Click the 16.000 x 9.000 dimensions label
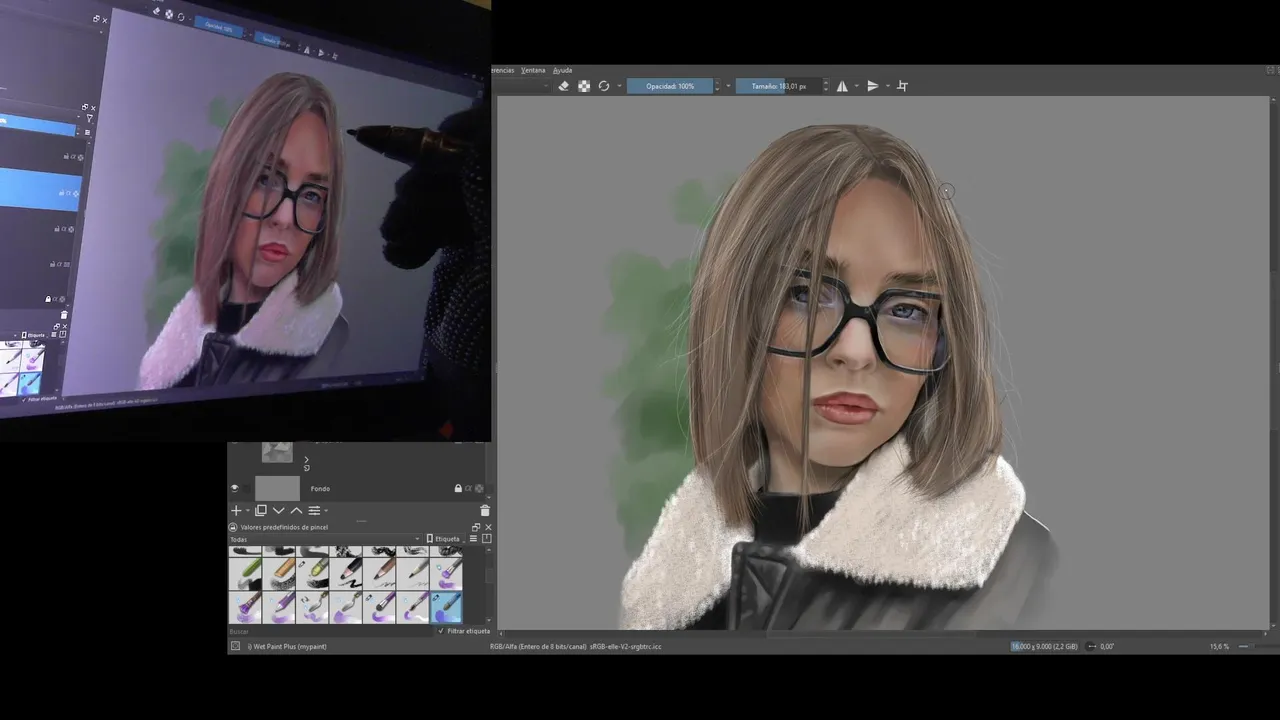The width and height of the screenshot is (1280, 720). pos(1044,646)
